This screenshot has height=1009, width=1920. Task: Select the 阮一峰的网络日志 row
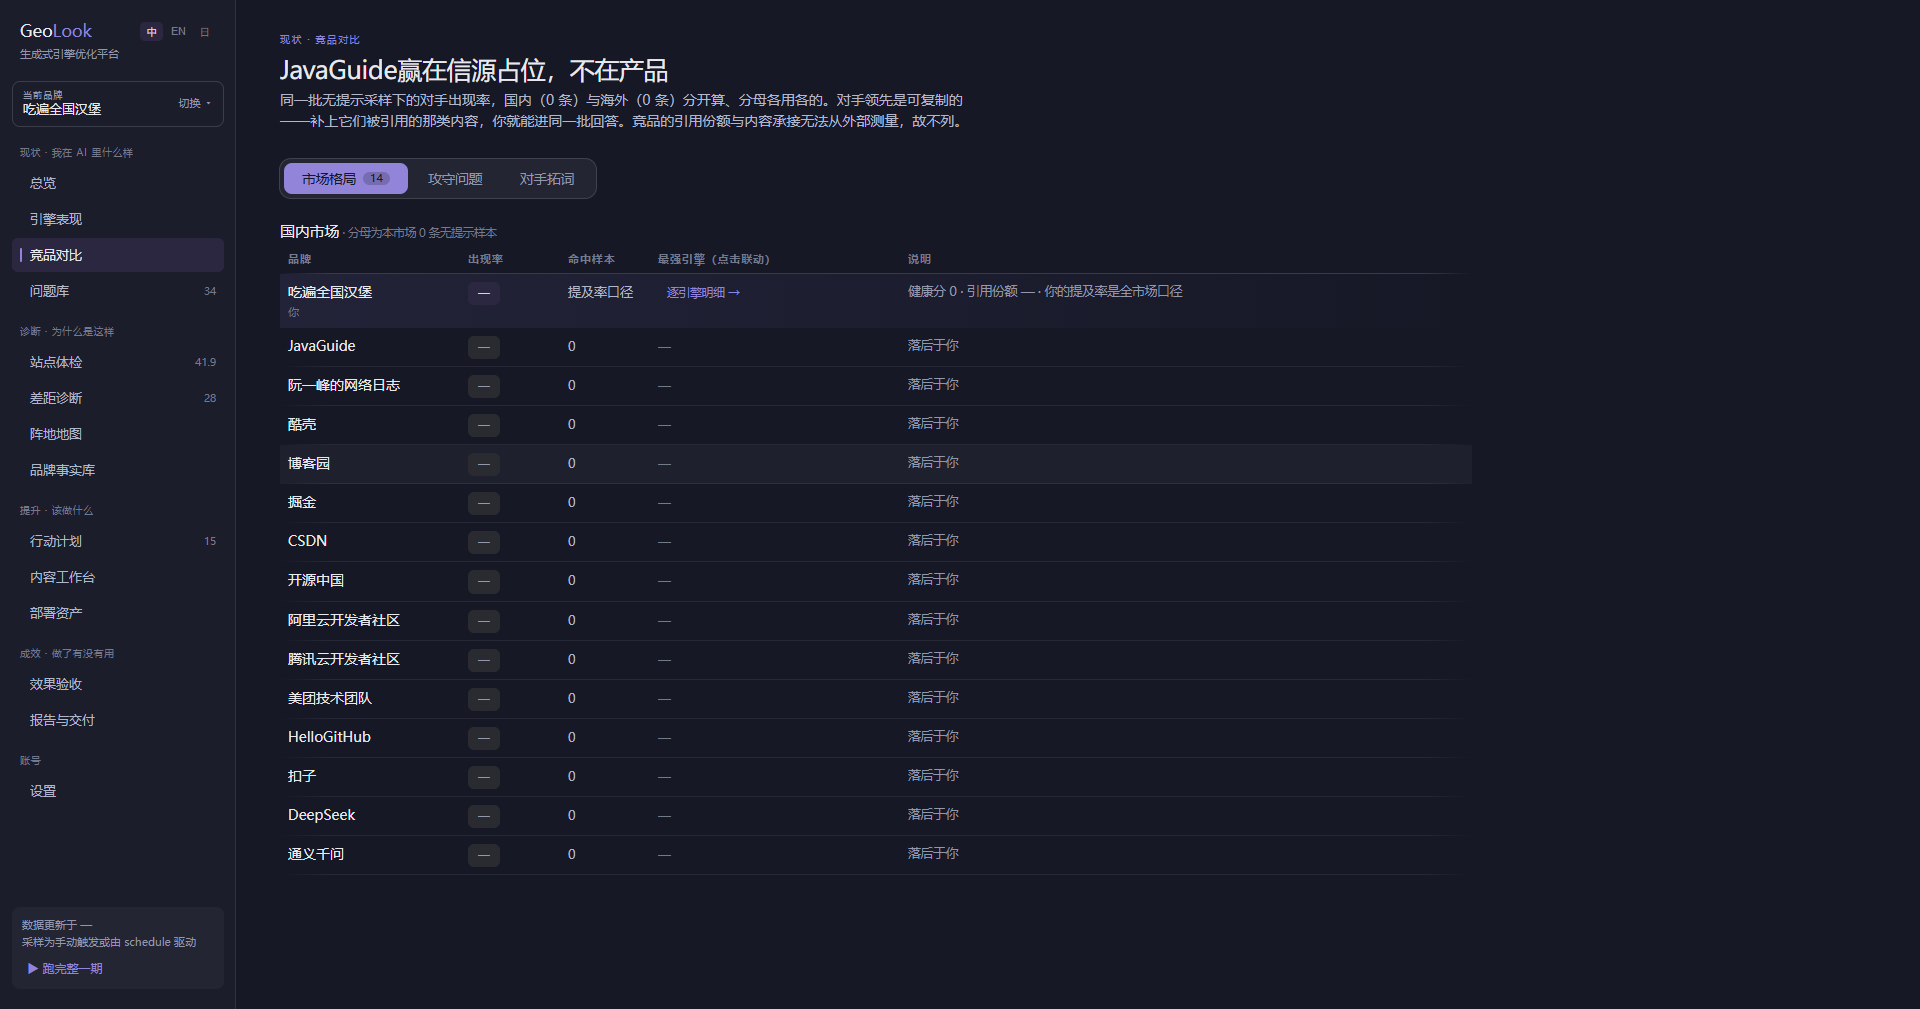coord(876,386)
